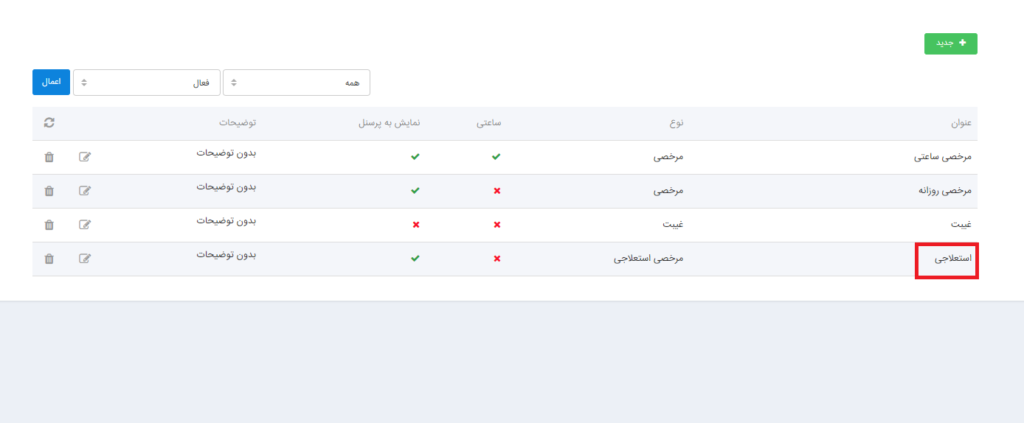Click edit icon for مرخصی ساعتی row
Image resolution: width=1024 pixels, height=423 pixels.
[85, 157]
